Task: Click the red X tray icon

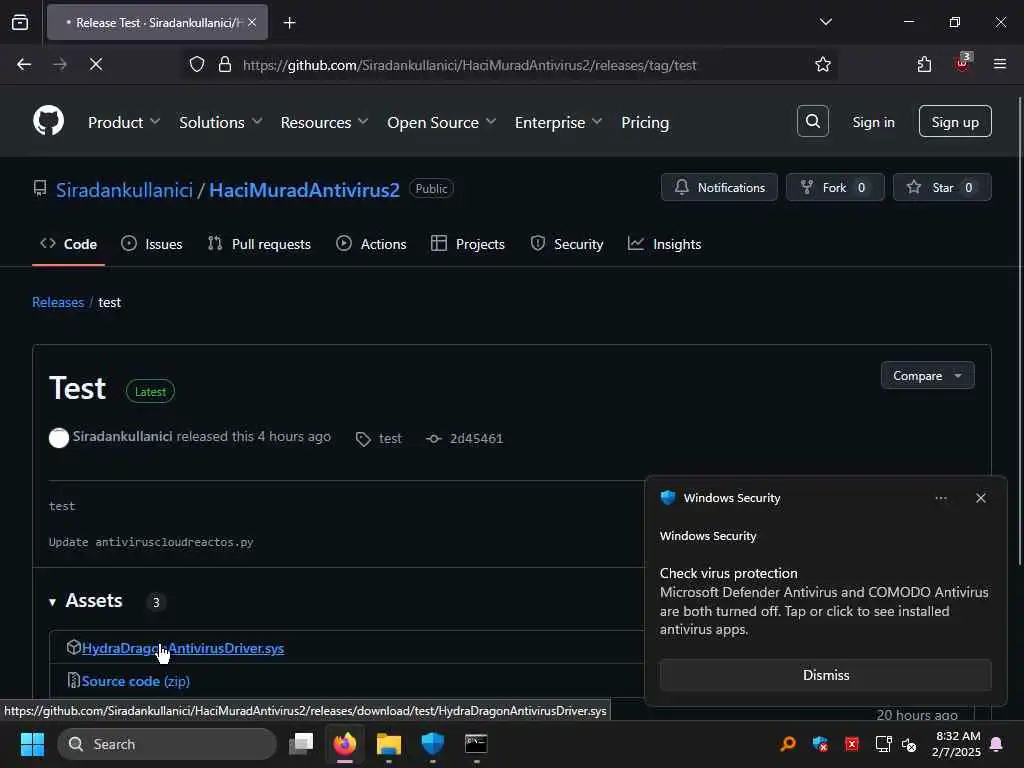Action: click(852, 744)
